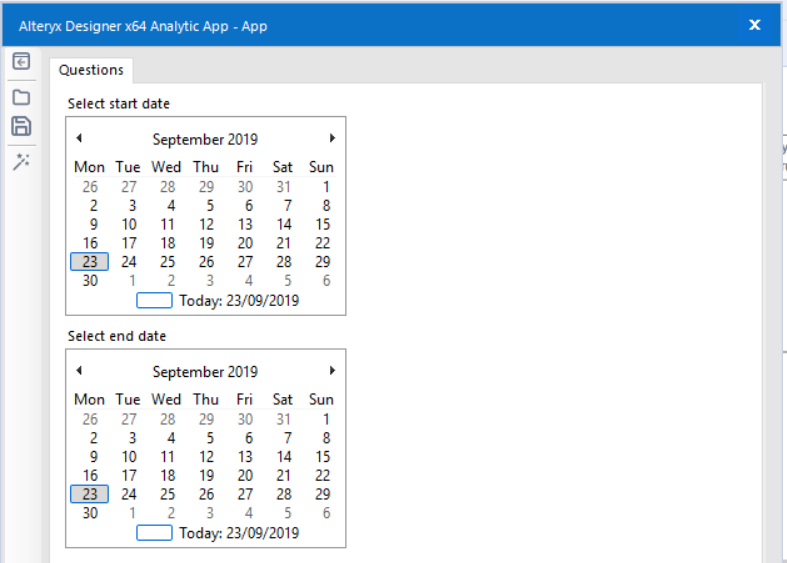Click the September 2019 title in end date calendar
Image resolution: width=787 pixels, height=563 pixels.
[205, 371]
